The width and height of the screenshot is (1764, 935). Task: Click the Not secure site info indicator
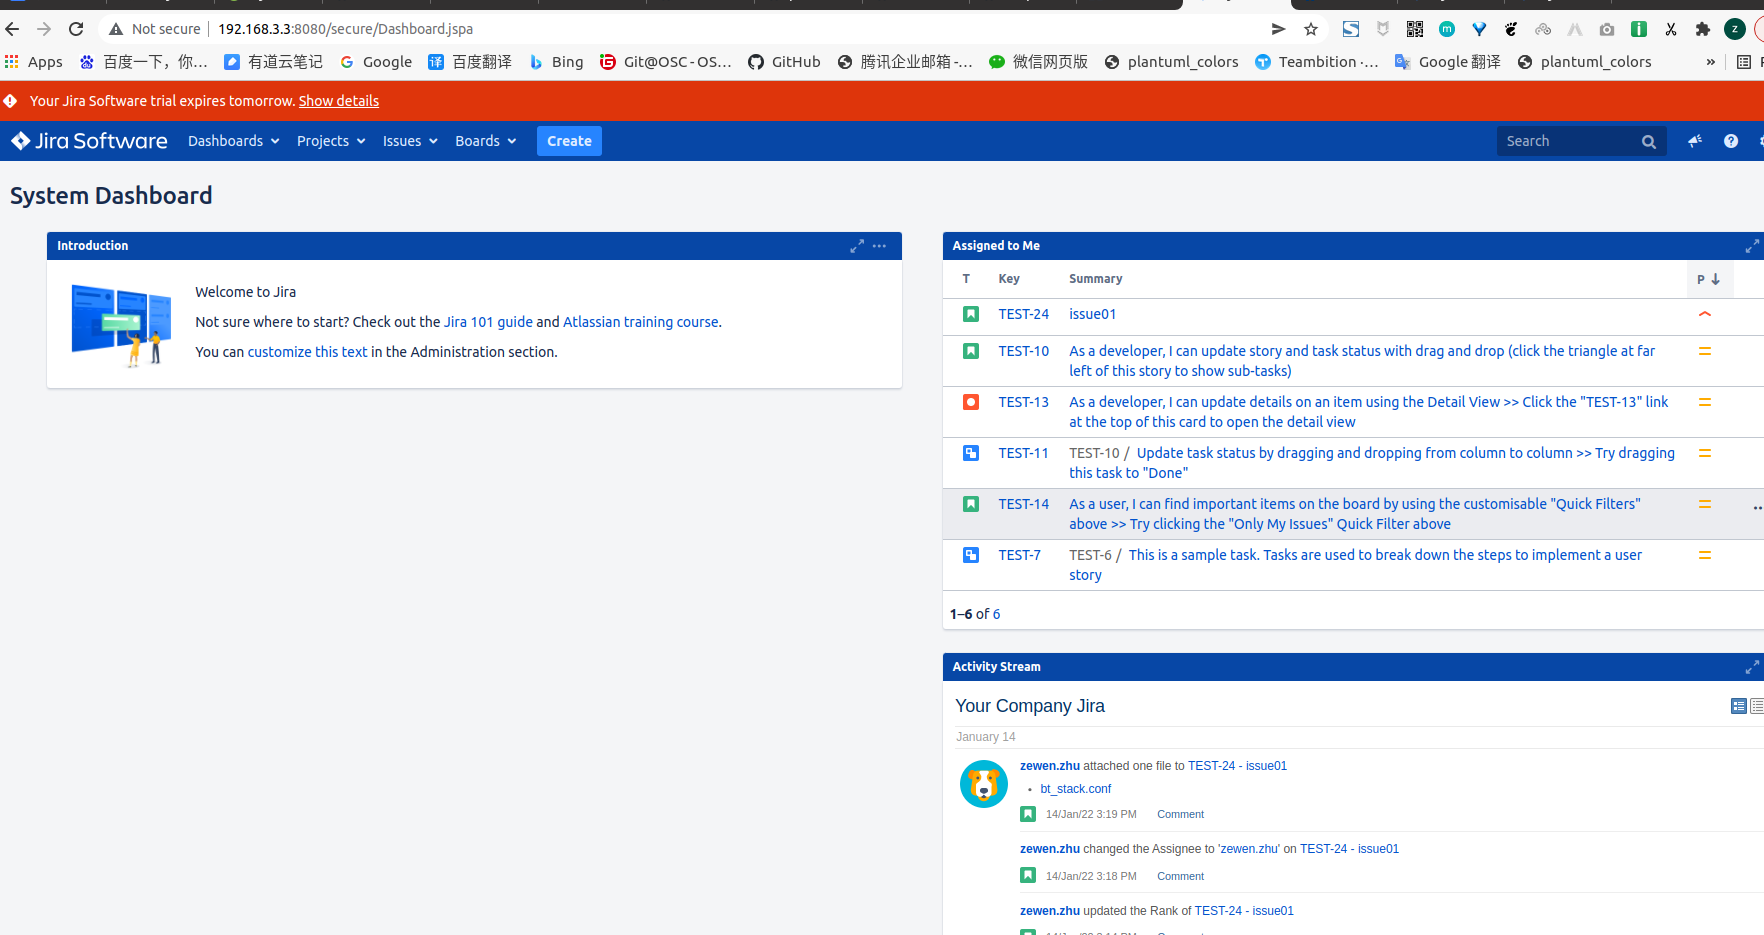click(x=155, y=29)
